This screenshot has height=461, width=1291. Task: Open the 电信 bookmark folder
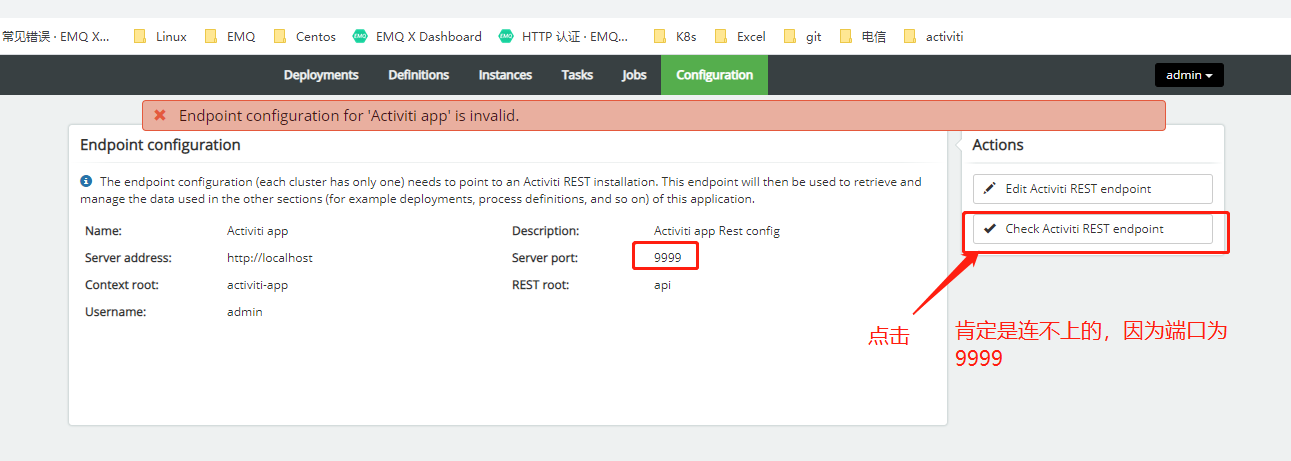tap(863, 36)
